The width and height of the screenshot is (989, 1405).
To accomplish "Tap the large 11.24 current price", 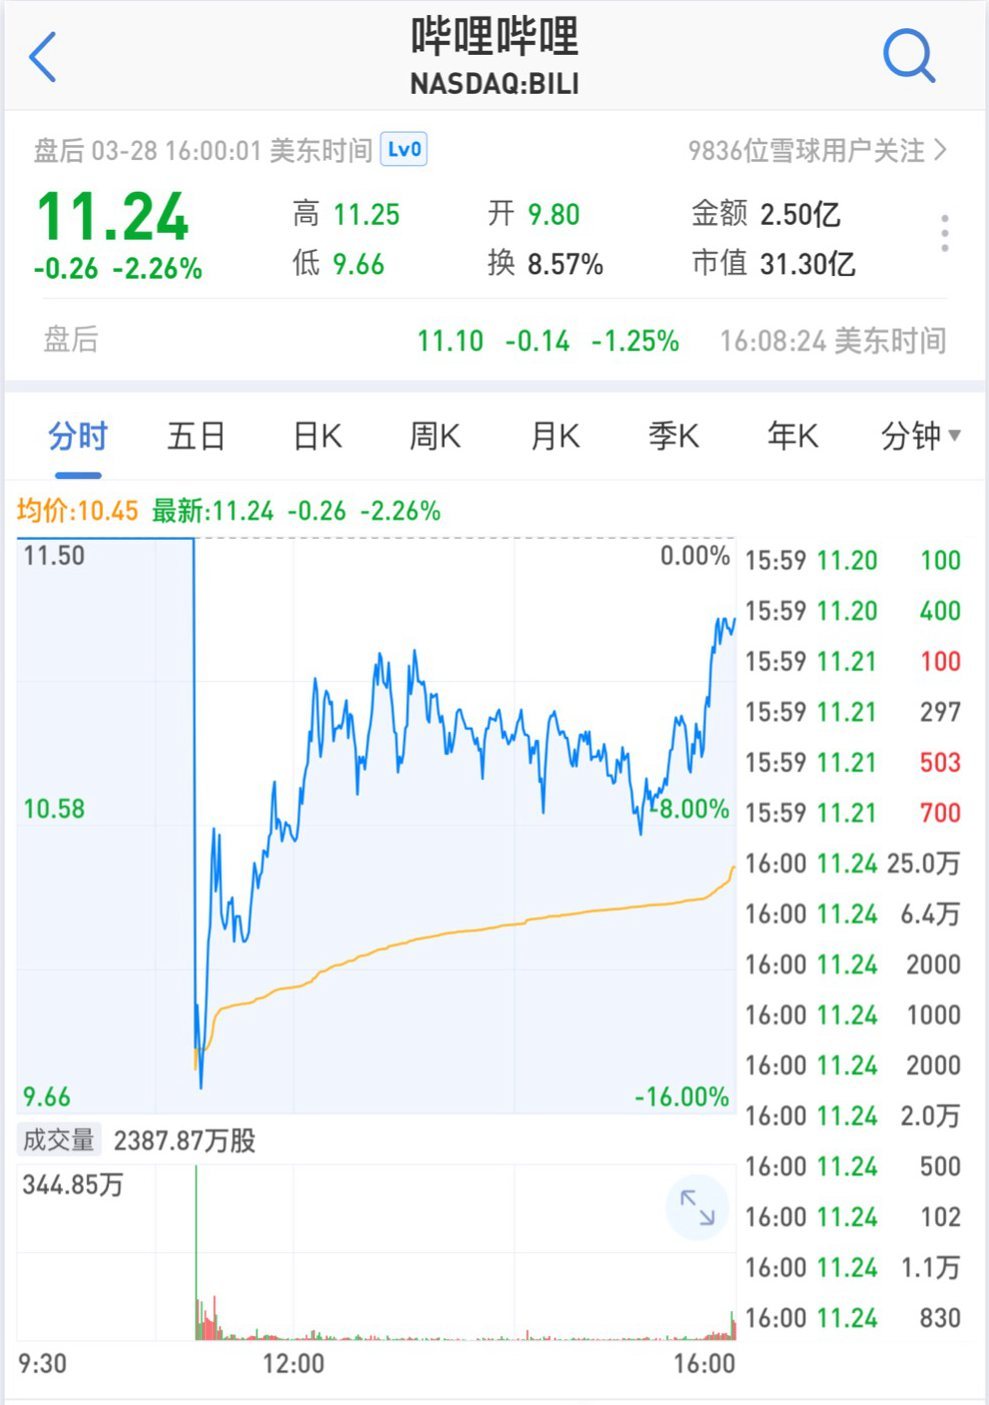I will point(112,217).
